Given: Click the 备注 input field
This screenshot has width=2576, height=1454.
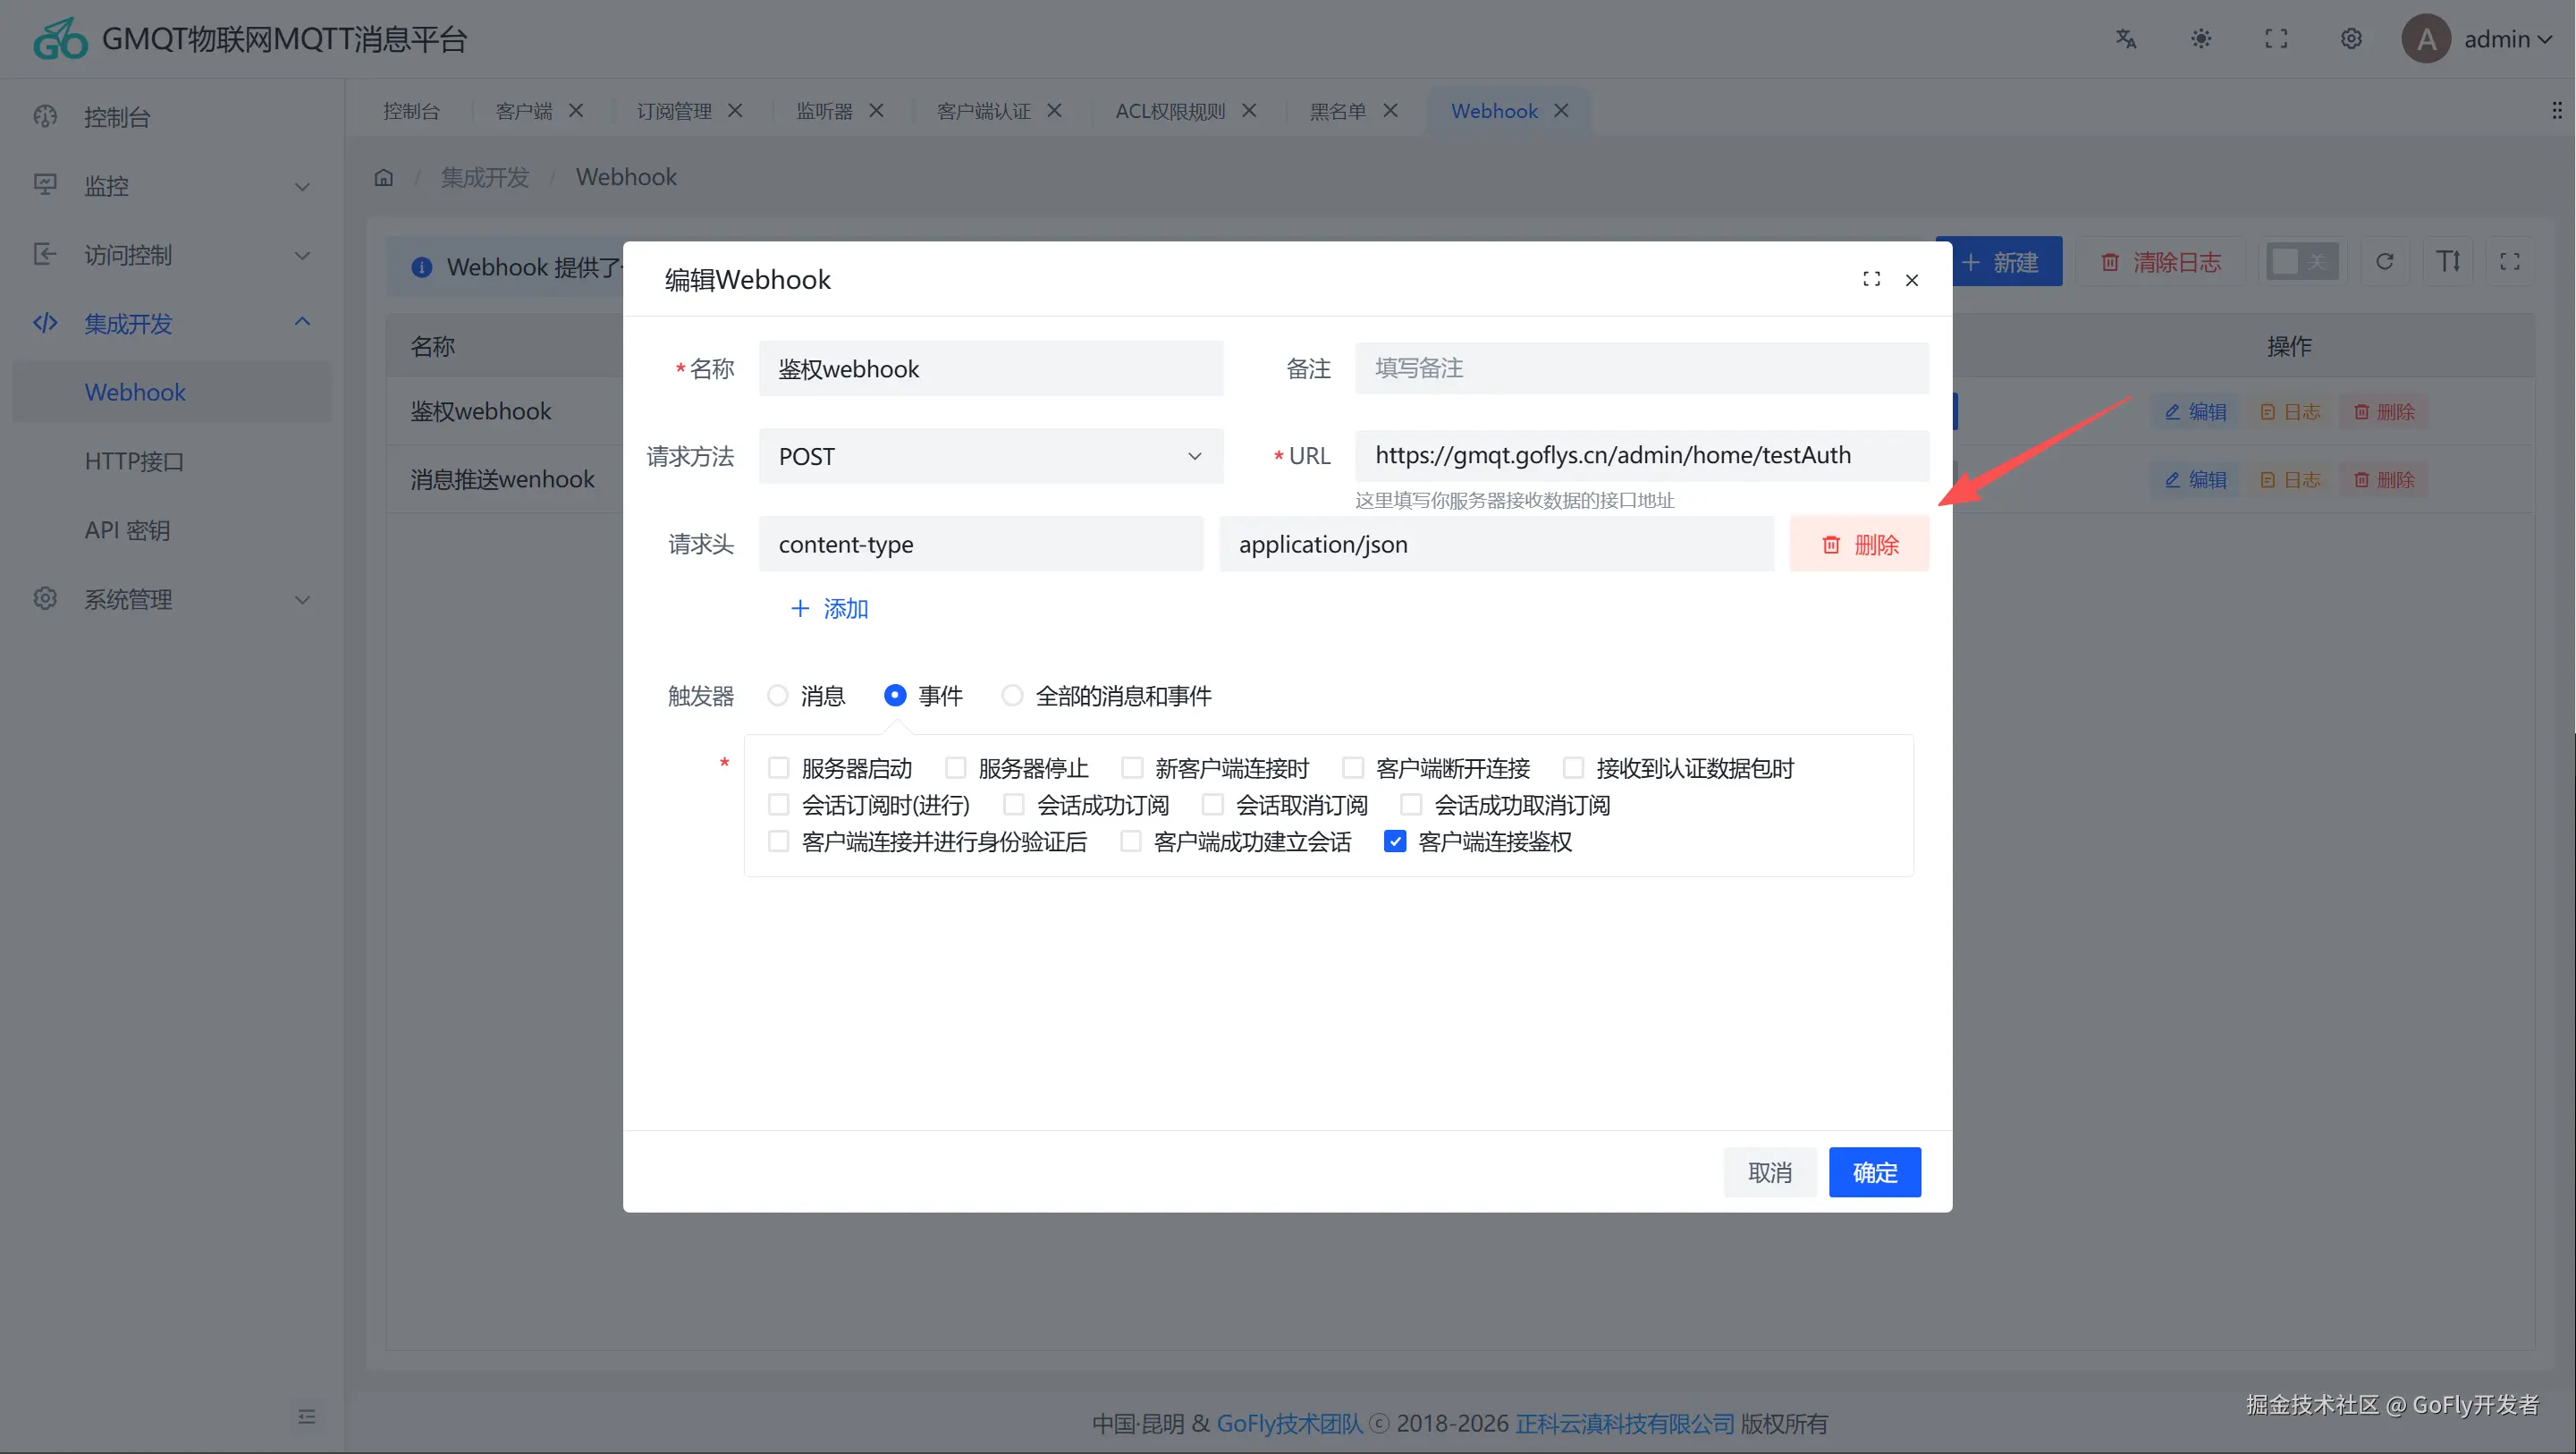Looking at the screenshot, I should [x=1642, y=369].
